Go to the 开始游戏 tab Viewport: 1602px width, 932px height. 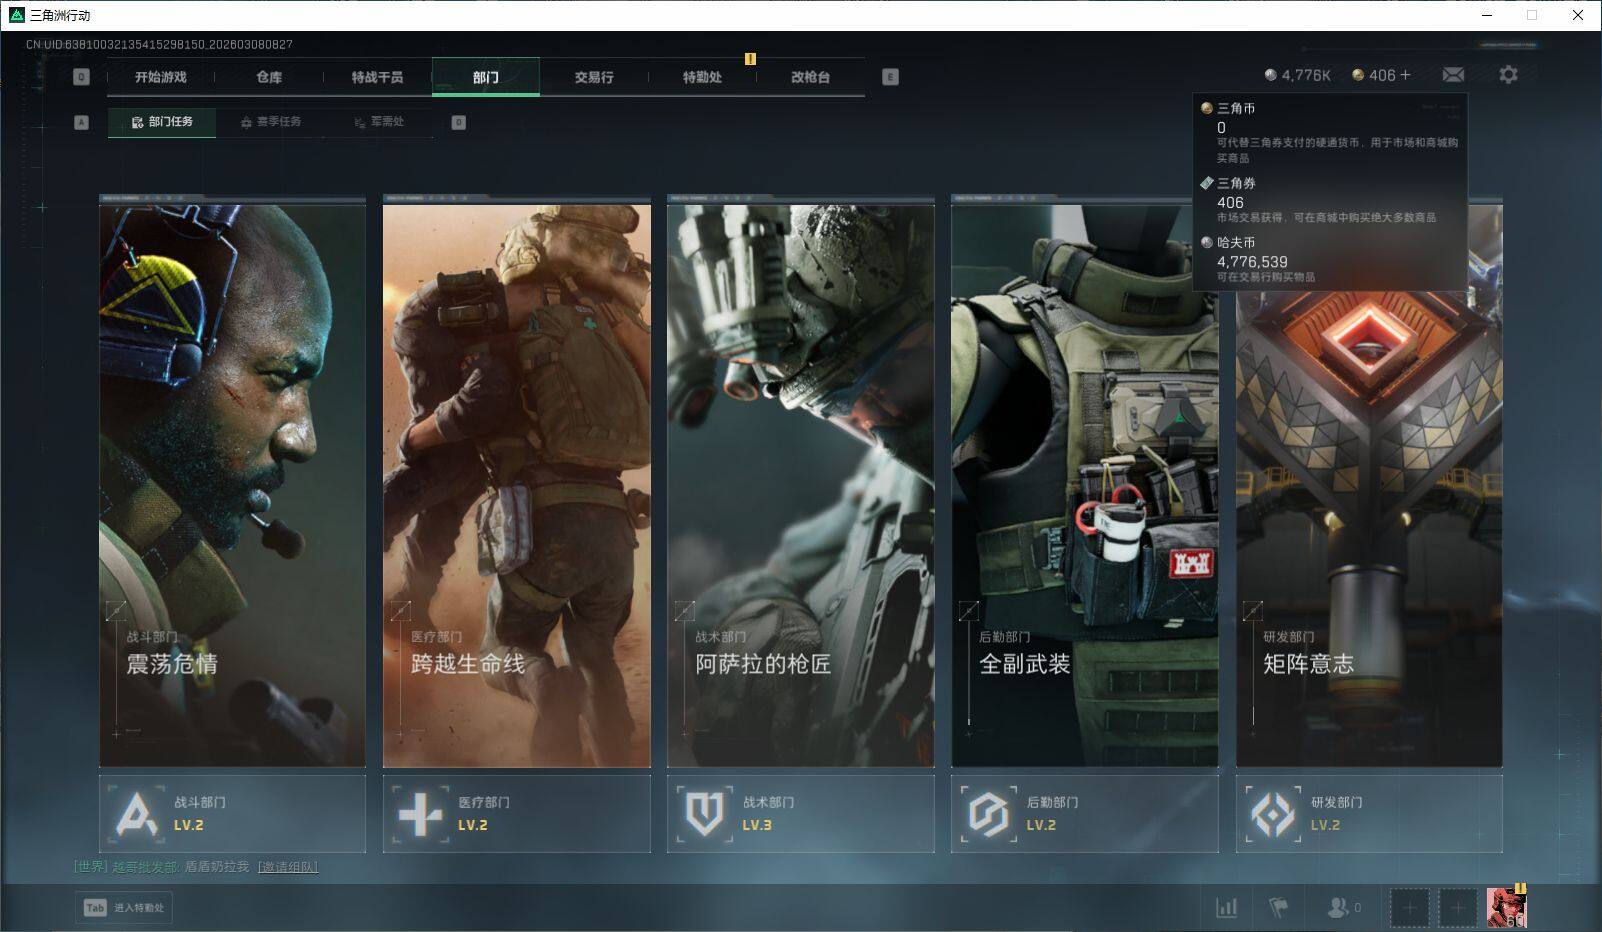tap(161, 77)
